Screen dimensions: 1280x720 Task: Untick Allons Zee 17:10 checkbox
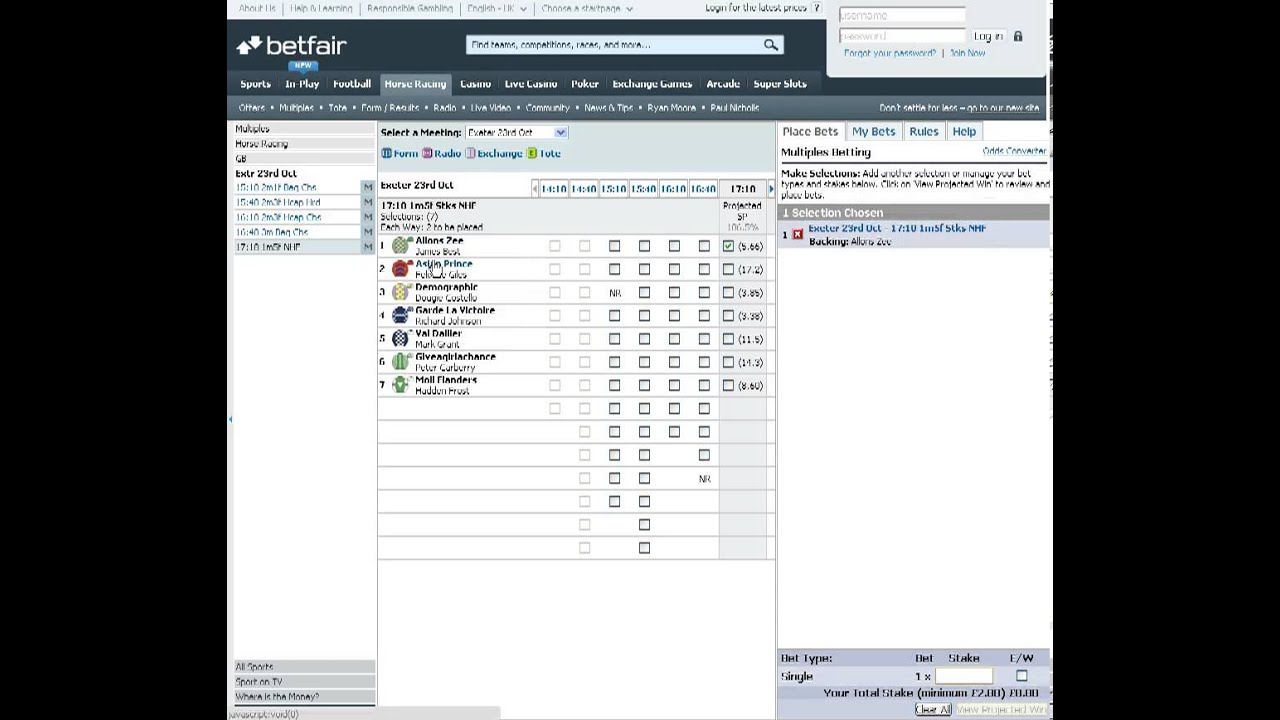728,246
